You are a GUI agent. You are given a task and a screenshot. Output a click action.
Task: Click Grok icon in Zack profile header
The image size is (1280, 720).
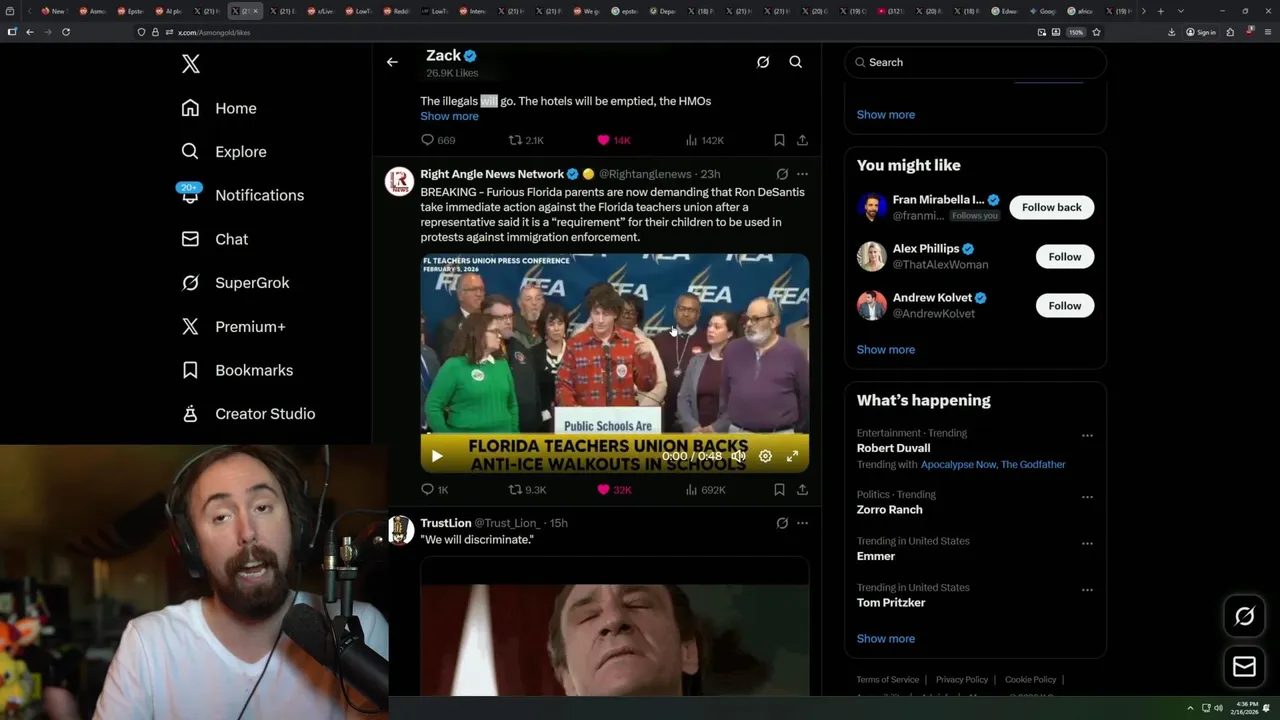click(x=763, y=62)
